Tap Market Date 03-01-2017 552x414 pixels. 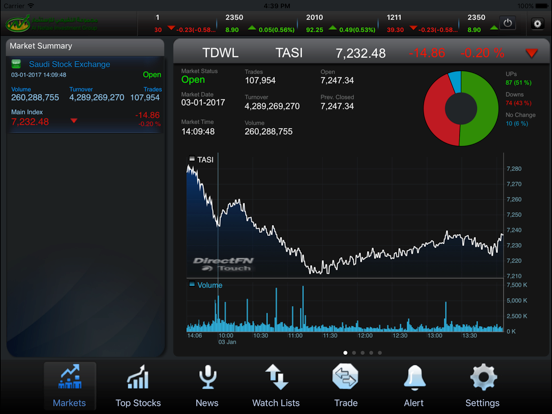203,102
